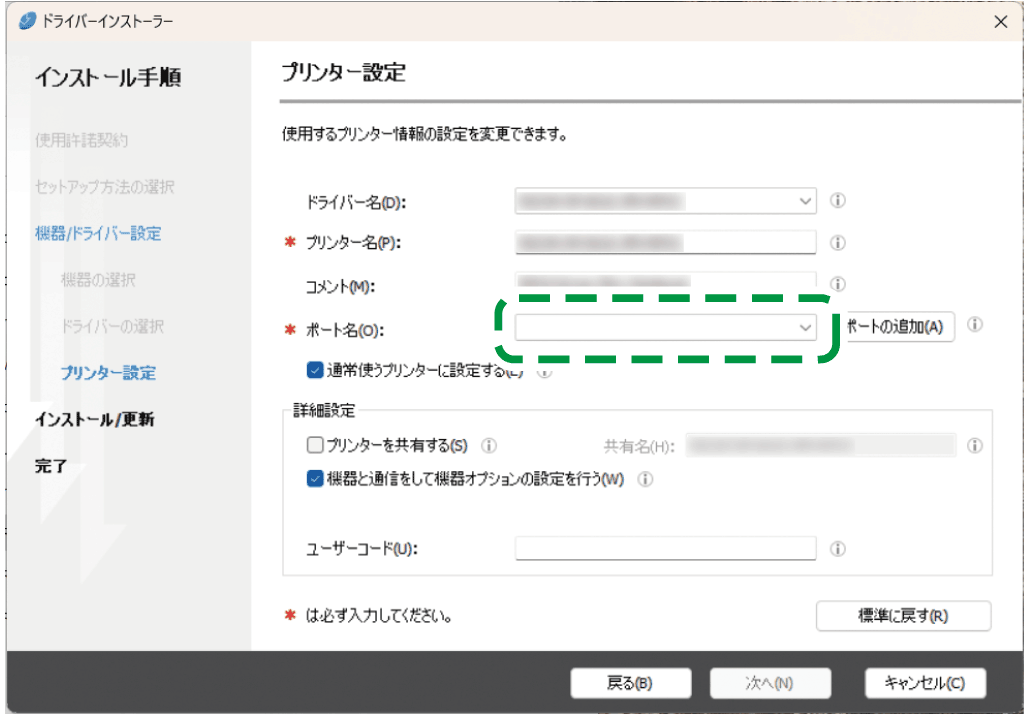Click info icon beside 機器と通信をして機器オプションの設定を行う
Viewport: 1028px width, 718px height.
pos(646,479)
